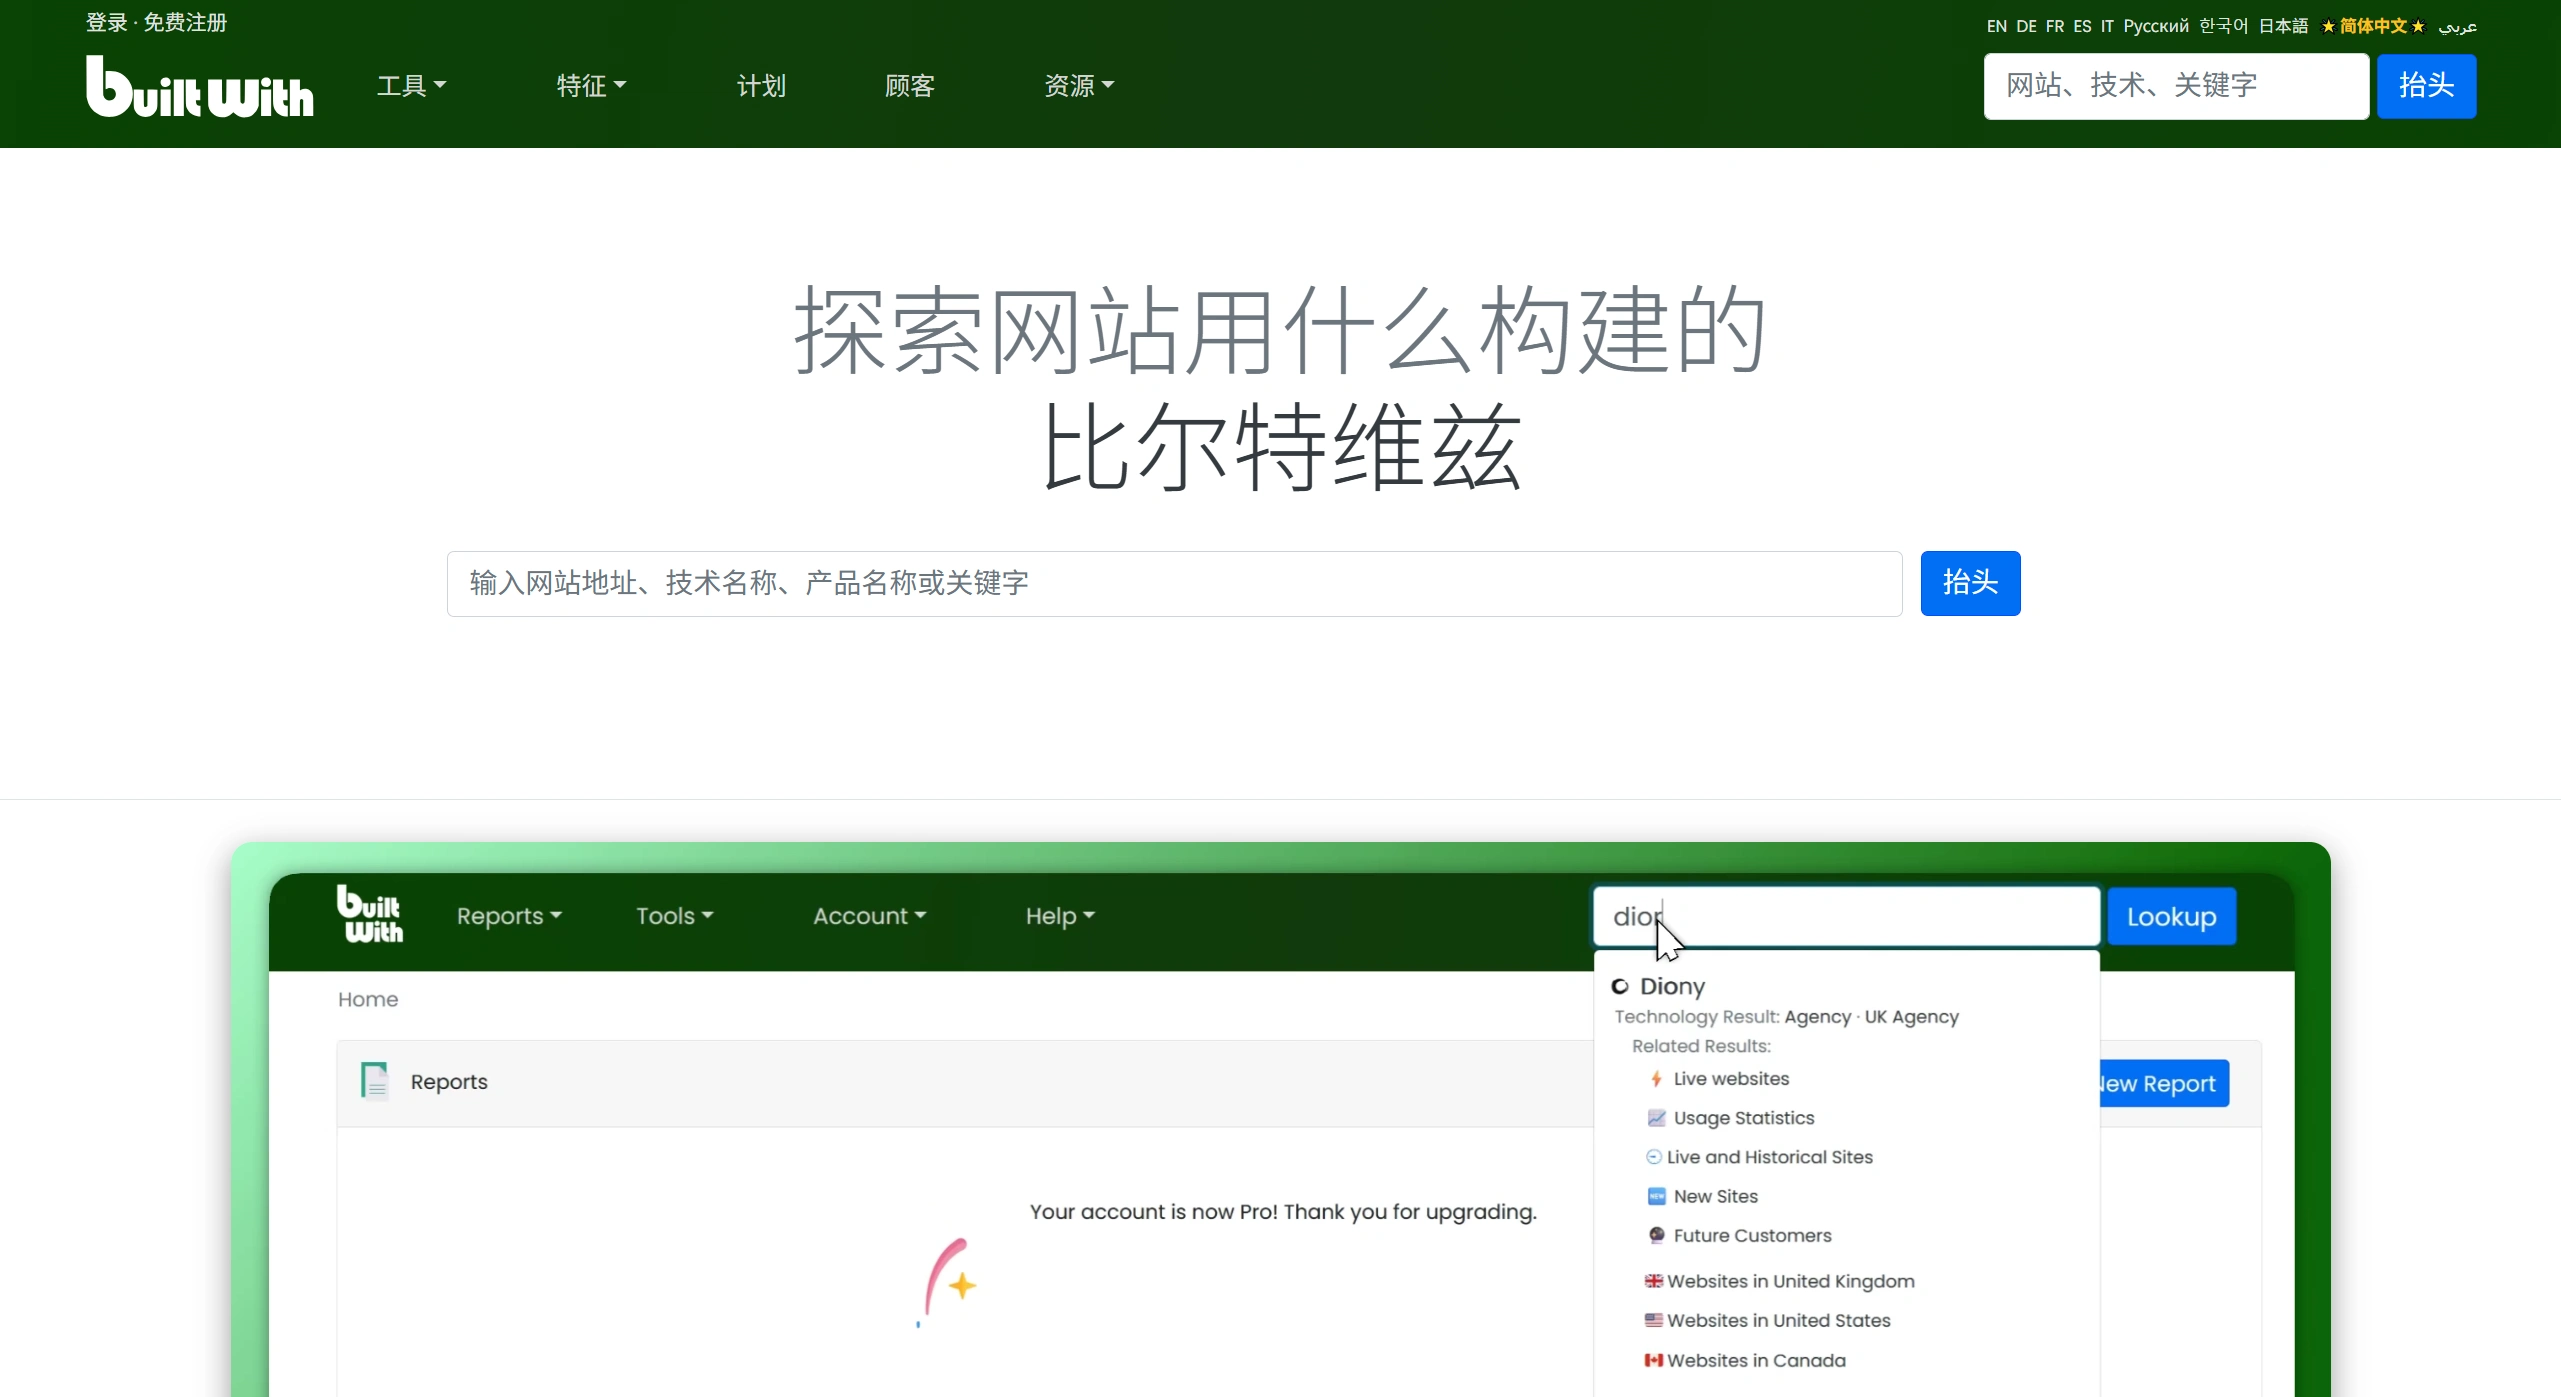Viewport: 2561px width, 1397px height.
Task: Click the Canada flag beside Websites in Canada
Action: 1653,1360
